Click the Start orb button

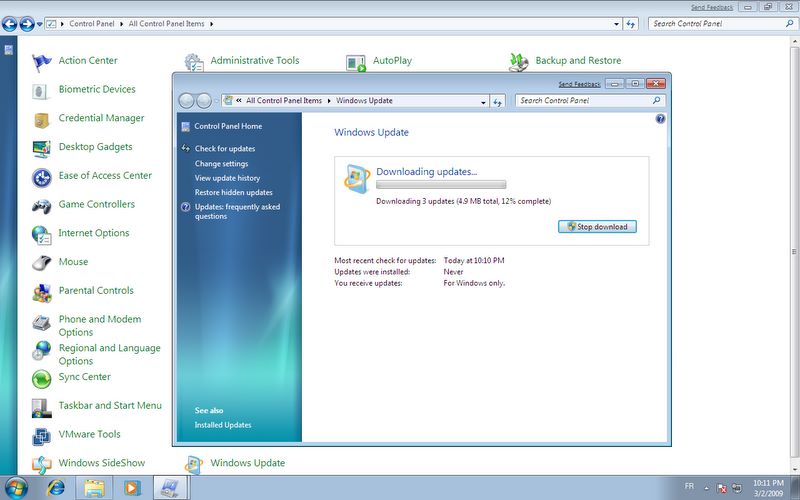point(16,488)
